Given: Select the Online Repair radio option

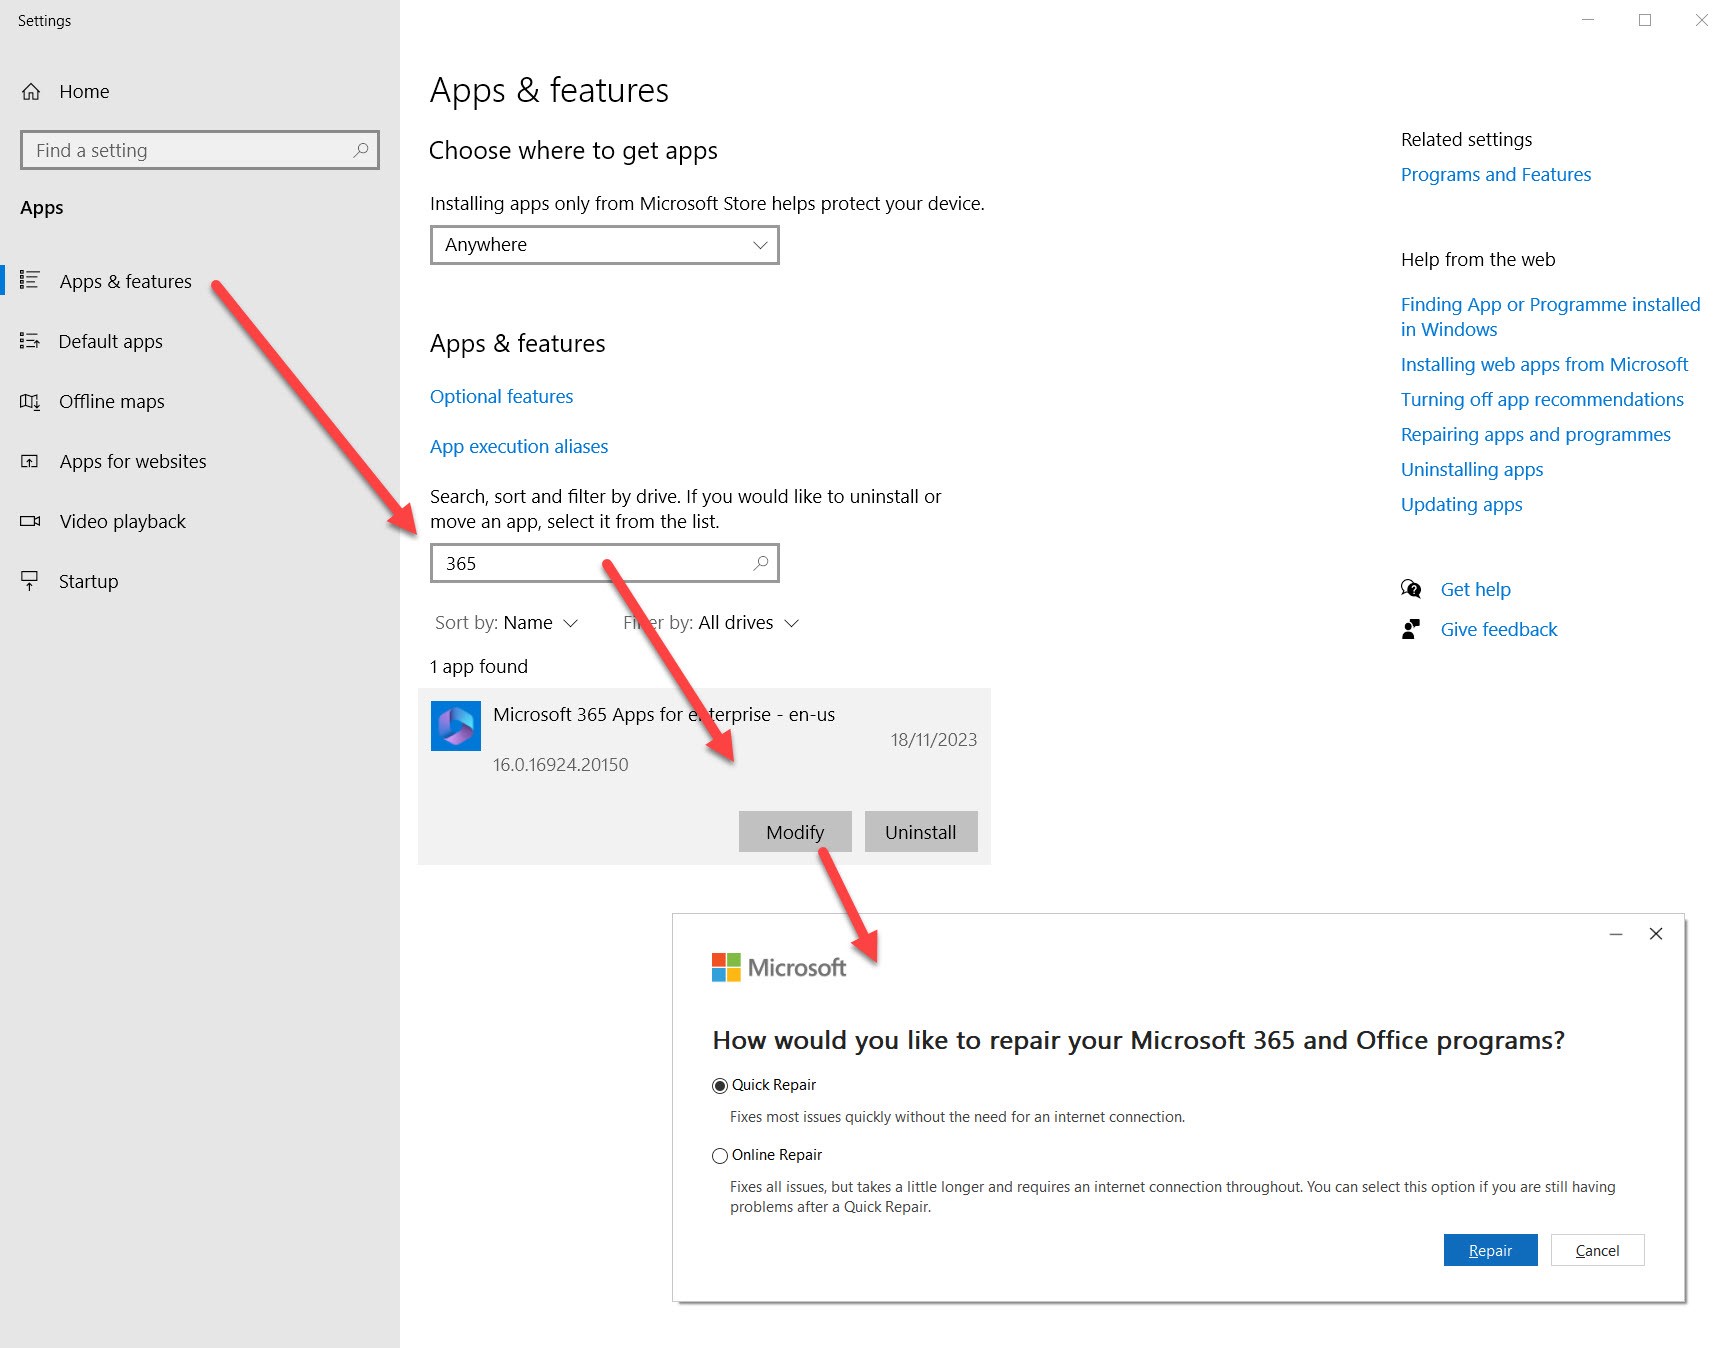Looking at the screenshot, I should tap(720, 1156).
